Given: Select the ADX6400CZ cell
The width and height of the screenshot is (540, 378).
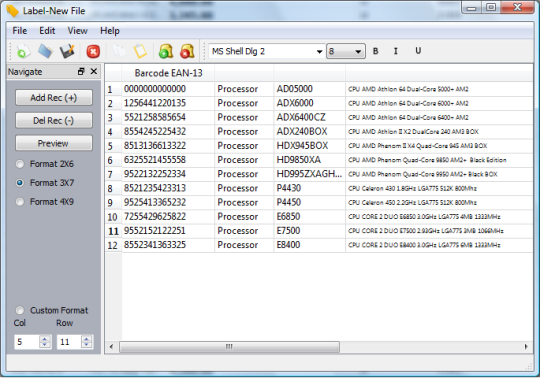Looking at the screenshot, I should point(310,117).
